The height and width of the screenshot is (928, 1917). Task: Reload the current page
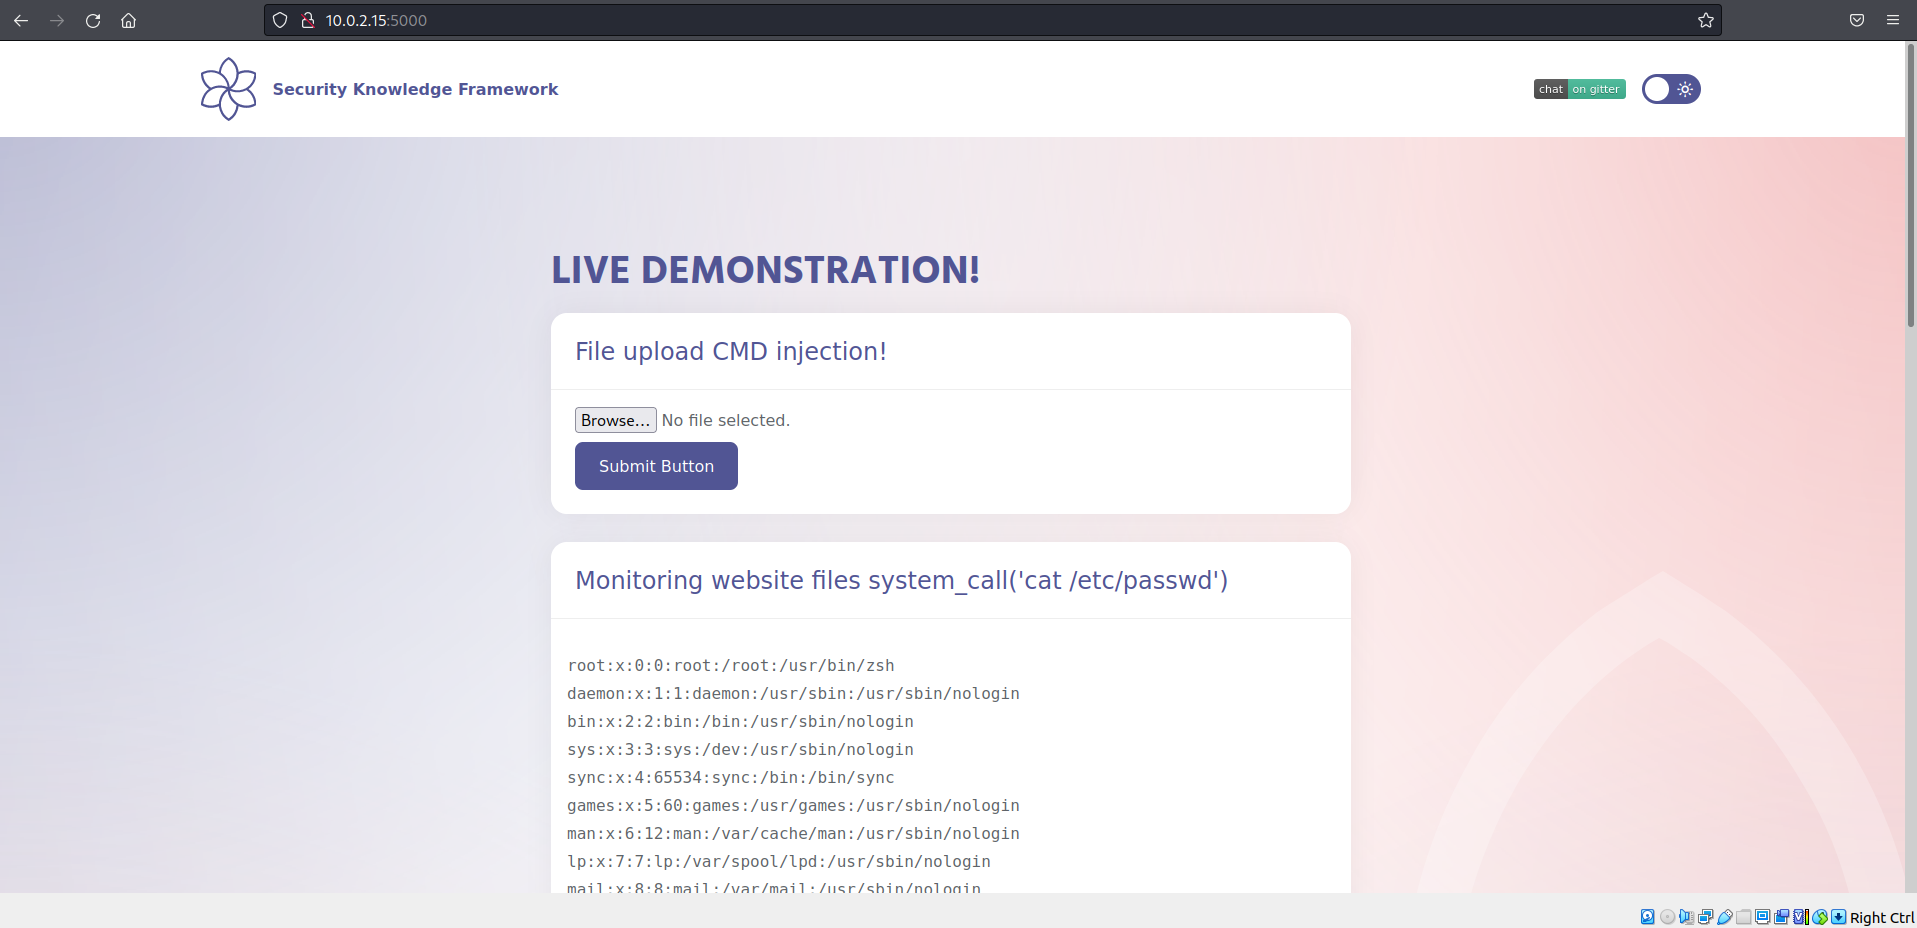tap(93, 20)
